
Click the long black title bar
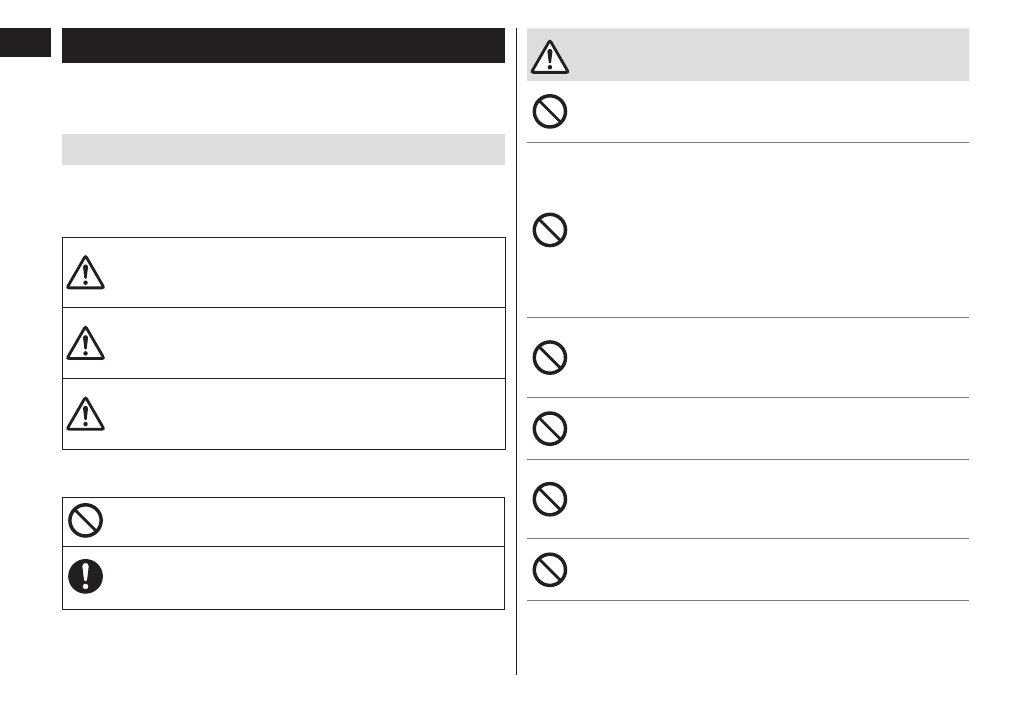pyautogui.click(x=283, y=46)
